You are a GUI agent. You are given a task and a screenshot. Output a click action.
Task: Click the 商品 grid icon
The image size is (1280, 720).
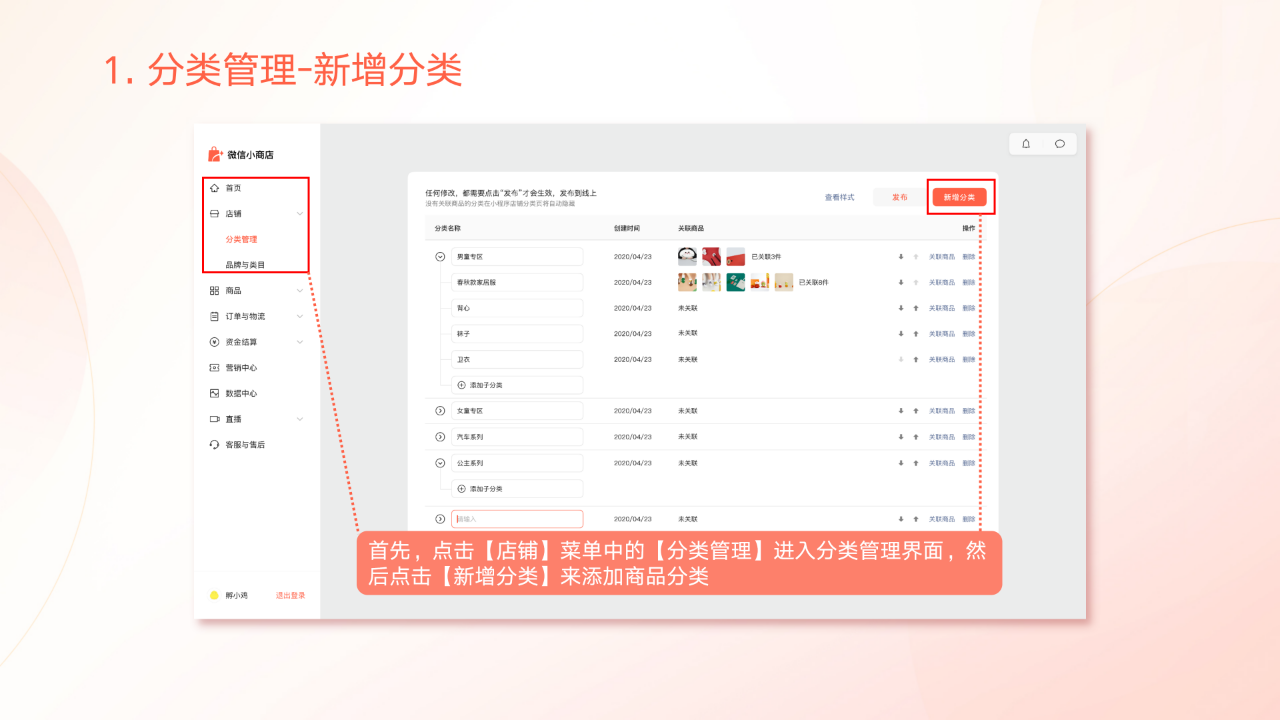point(214,291)
